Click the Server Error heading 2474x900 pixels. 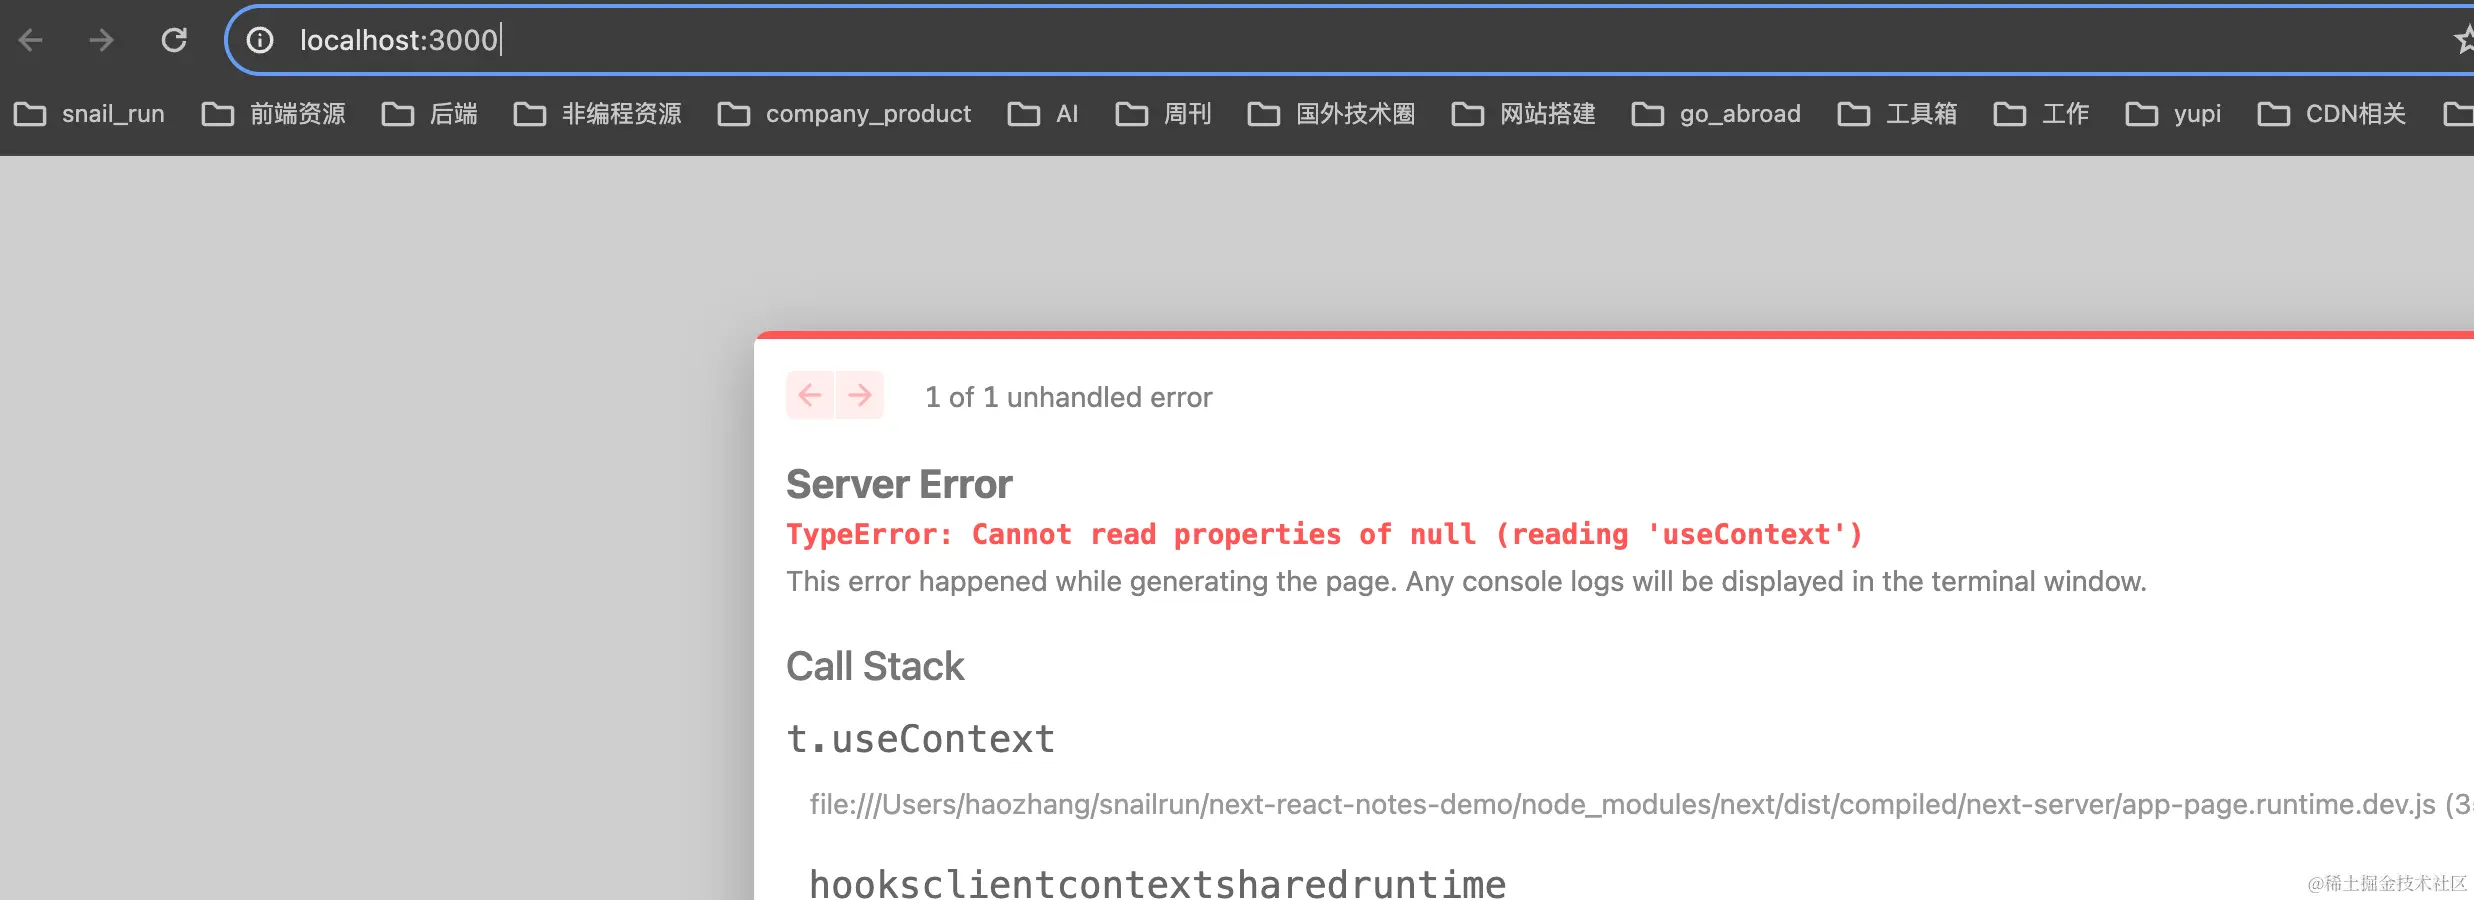pos(899,484)
